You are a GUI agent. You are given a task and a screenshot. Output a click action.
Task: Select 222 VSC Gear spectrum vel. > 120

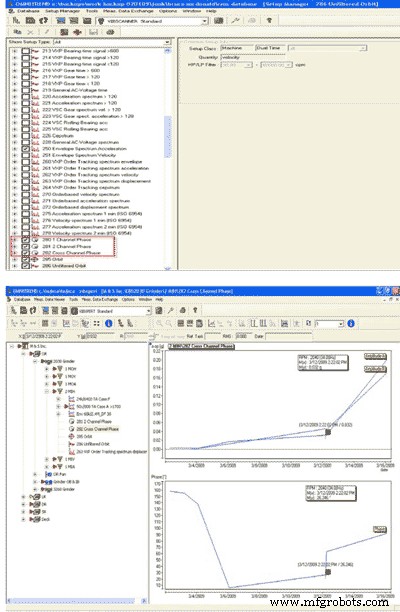(81, 110)
